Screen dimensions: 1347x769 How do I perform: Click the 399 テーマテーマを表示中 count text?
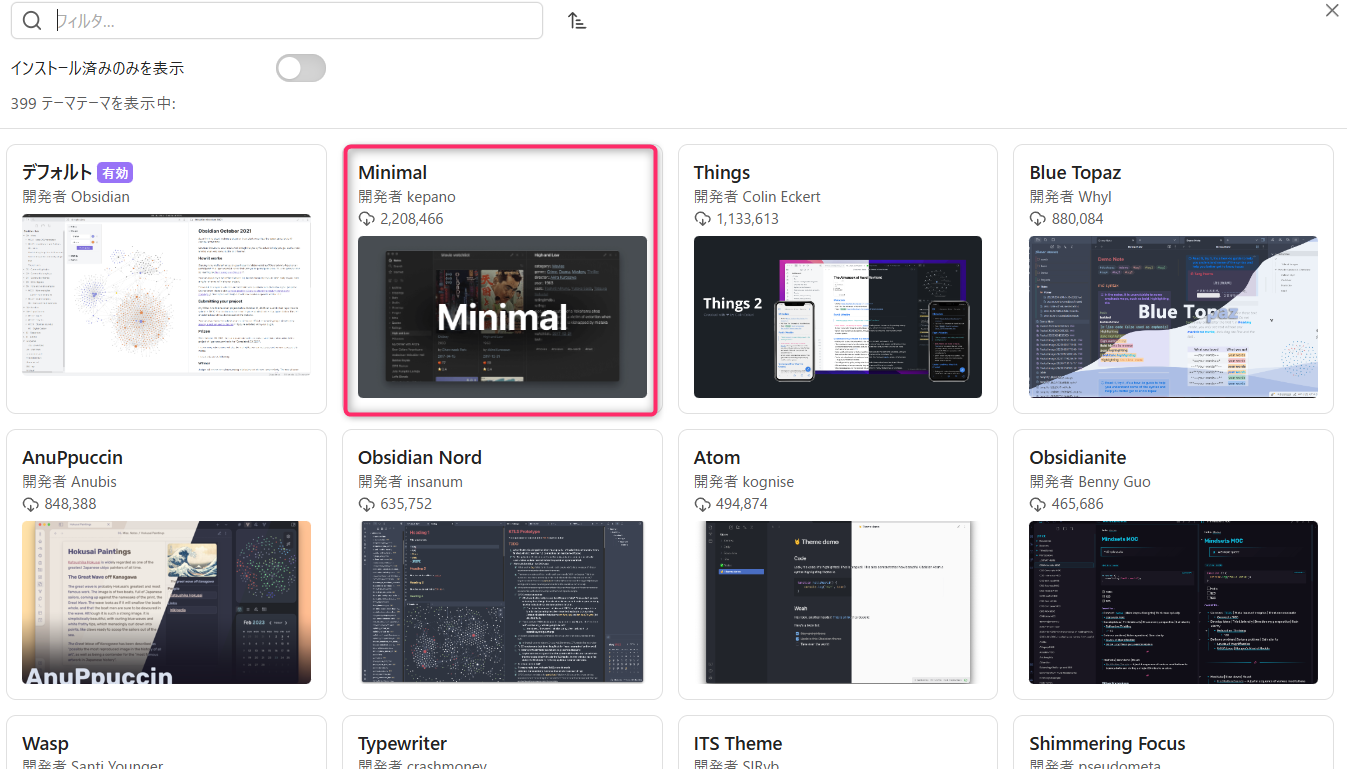click(x=93, y=103)
